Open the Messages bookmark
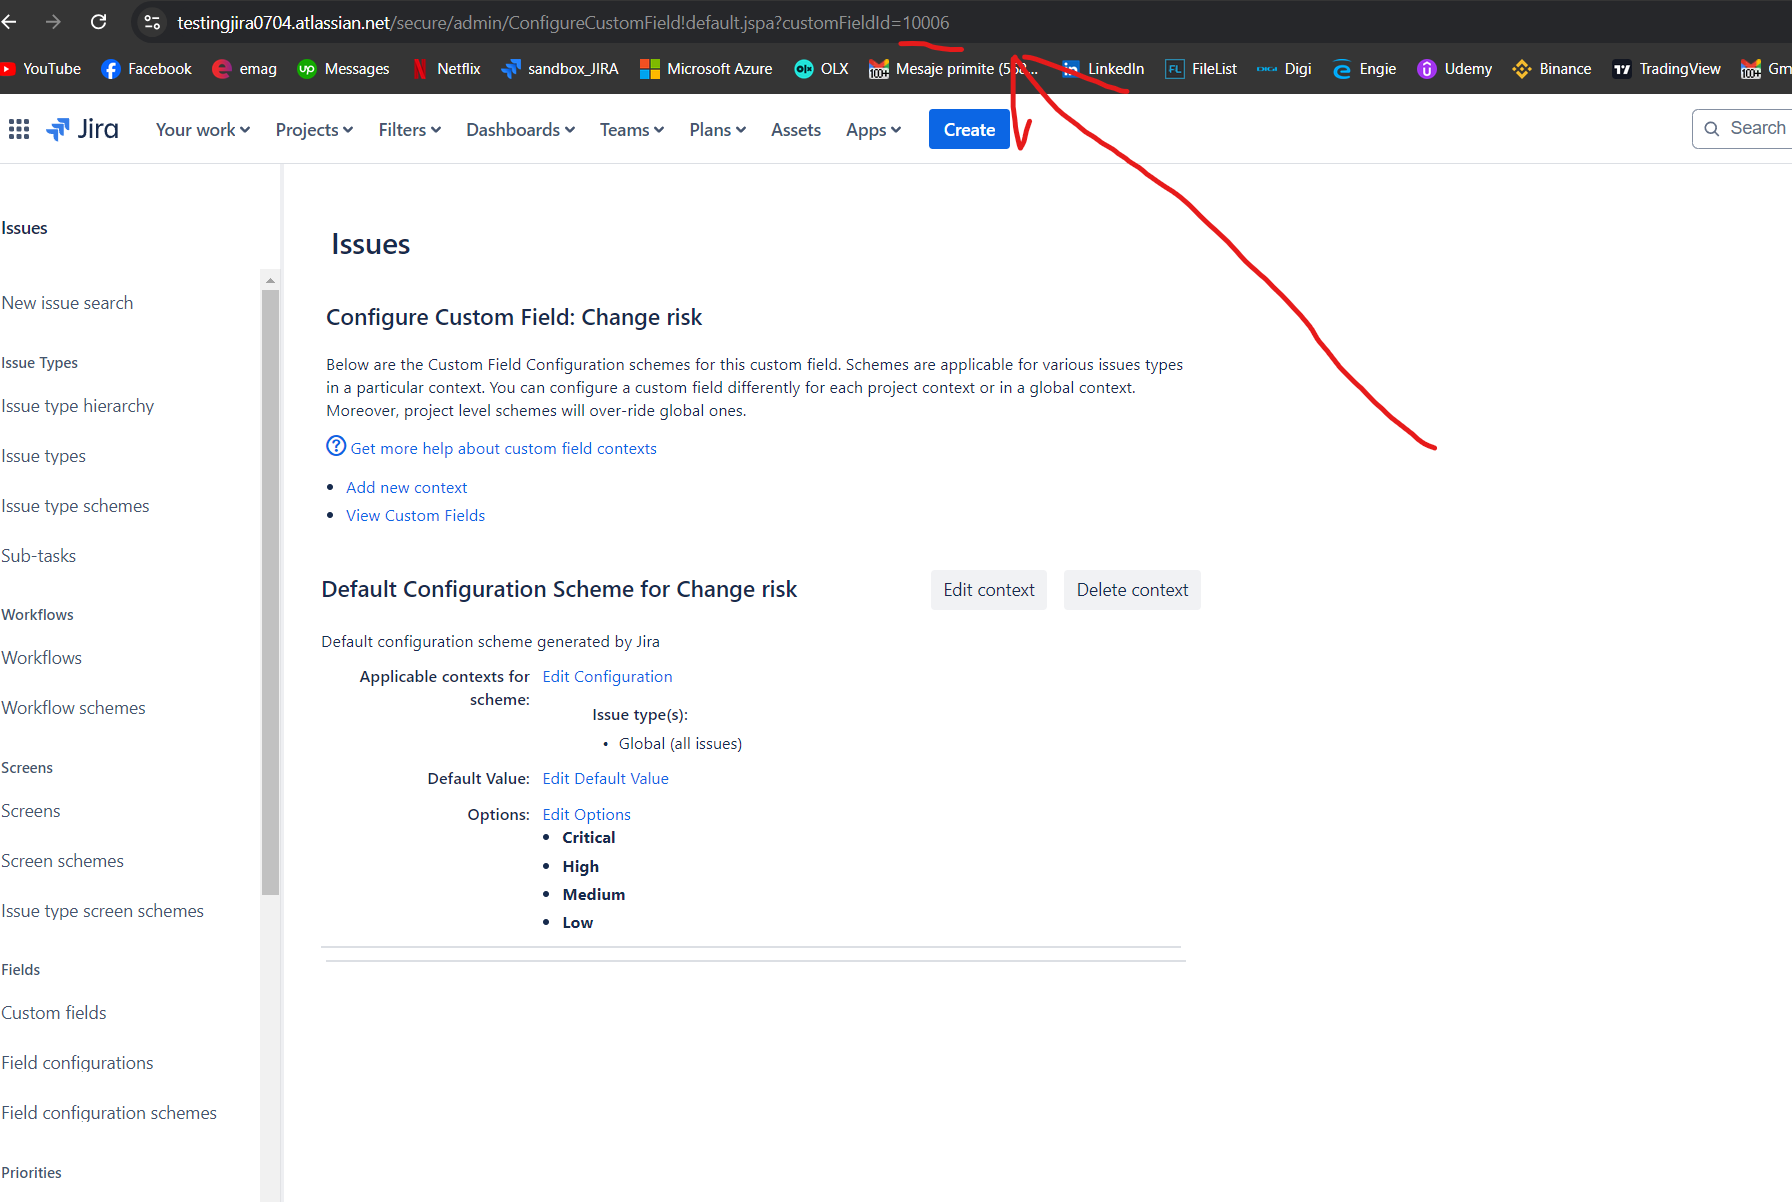Screen dimensions: 1792x1202 point(344,69)
